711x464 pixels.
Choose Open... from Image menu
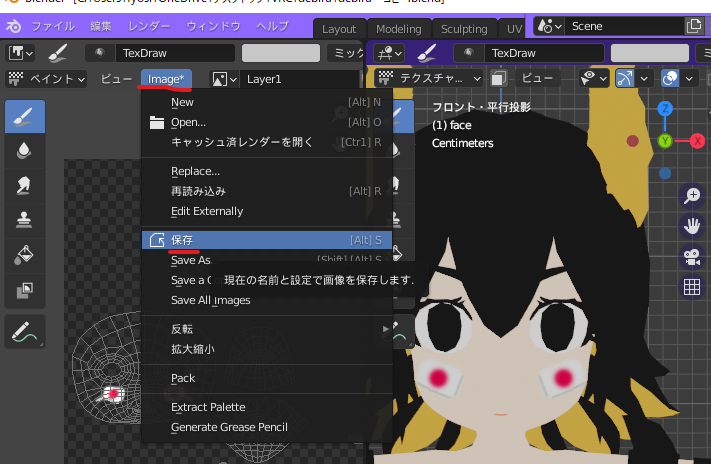[x=267, y=122]
